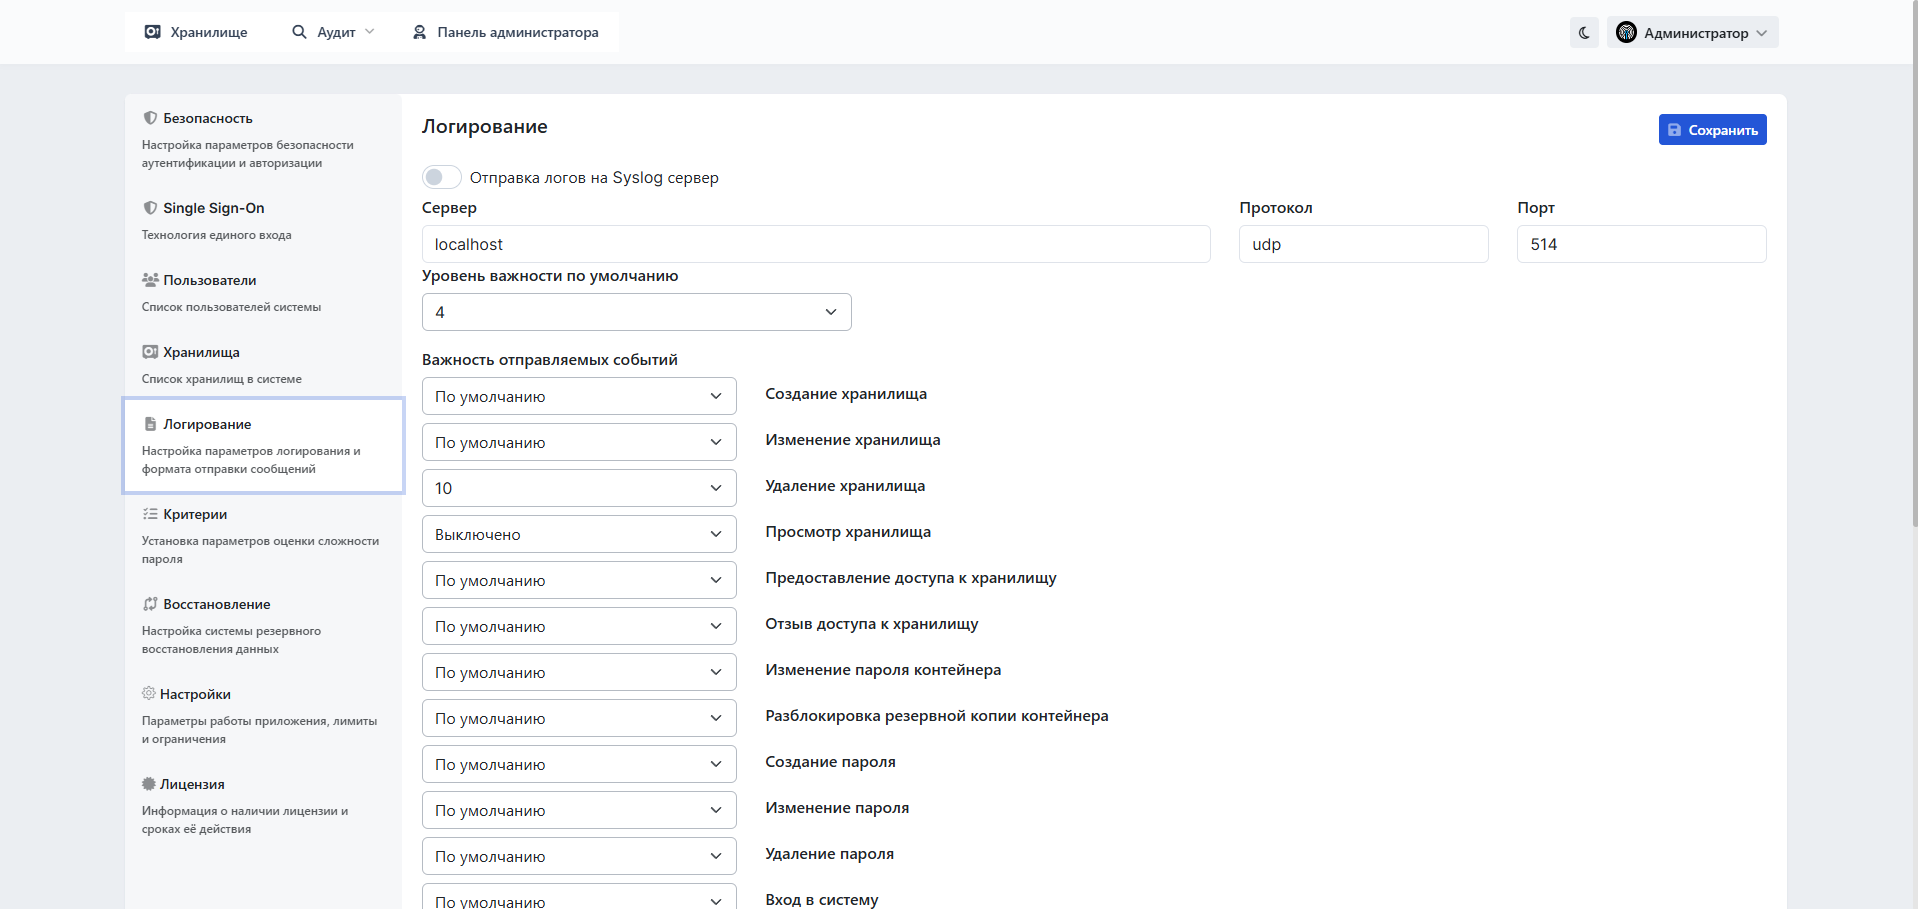This screenshot has width=1918, height=909.
Task: Click the Сервер input field
Action: coord(815,244)
